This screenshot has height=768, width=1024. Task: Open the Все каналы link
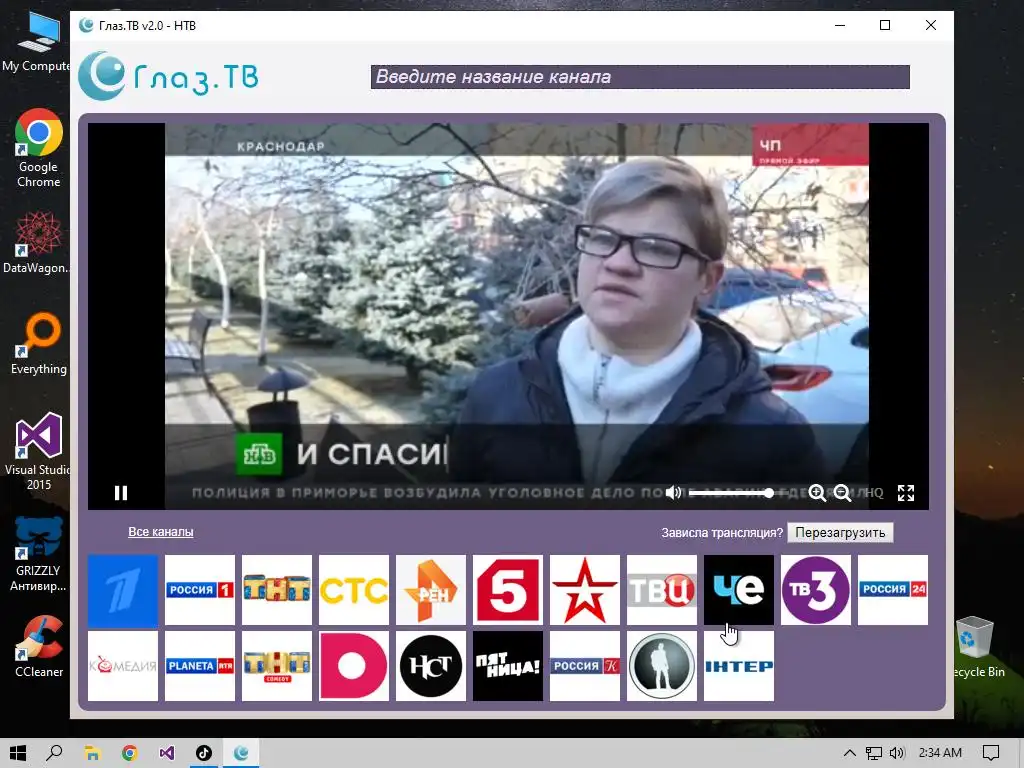point(161,532)
